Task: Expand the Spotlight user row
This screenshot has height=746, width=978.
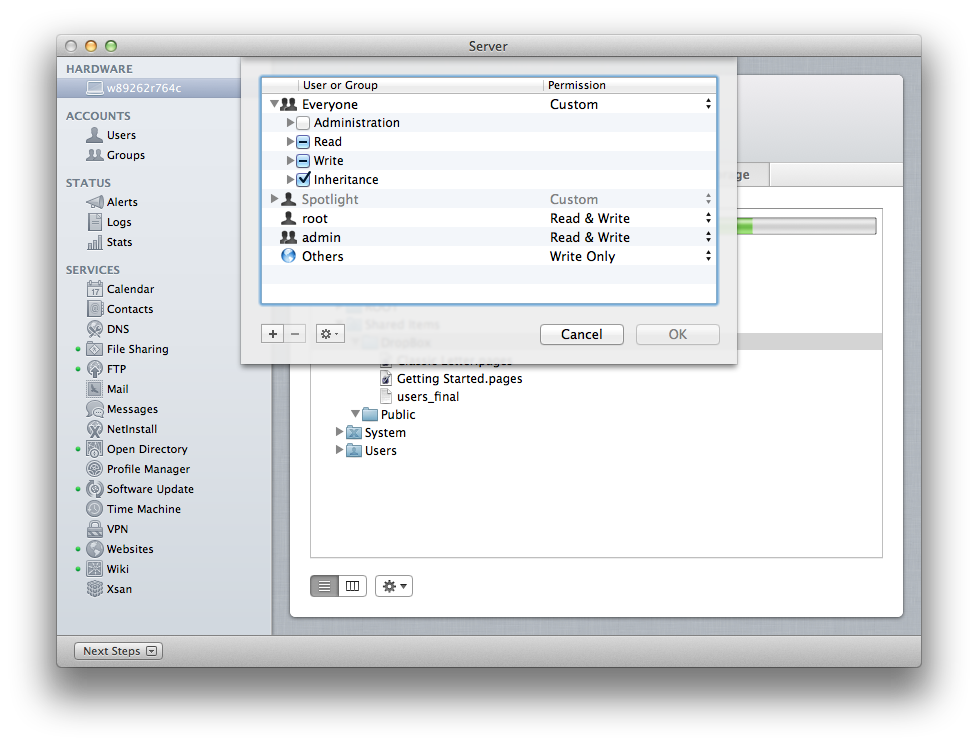Action: (x=274, y=198)
